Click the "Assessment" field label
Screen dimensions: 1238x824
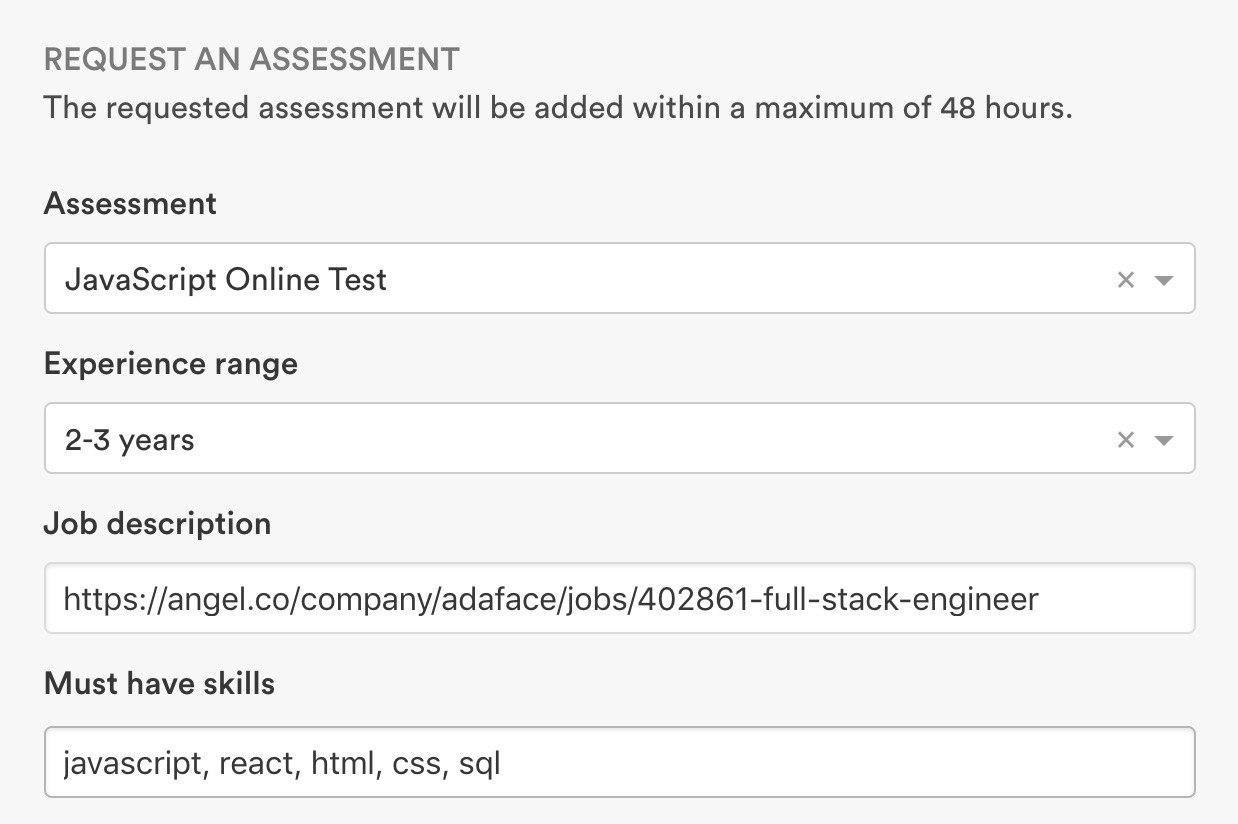tap(130, 204)
